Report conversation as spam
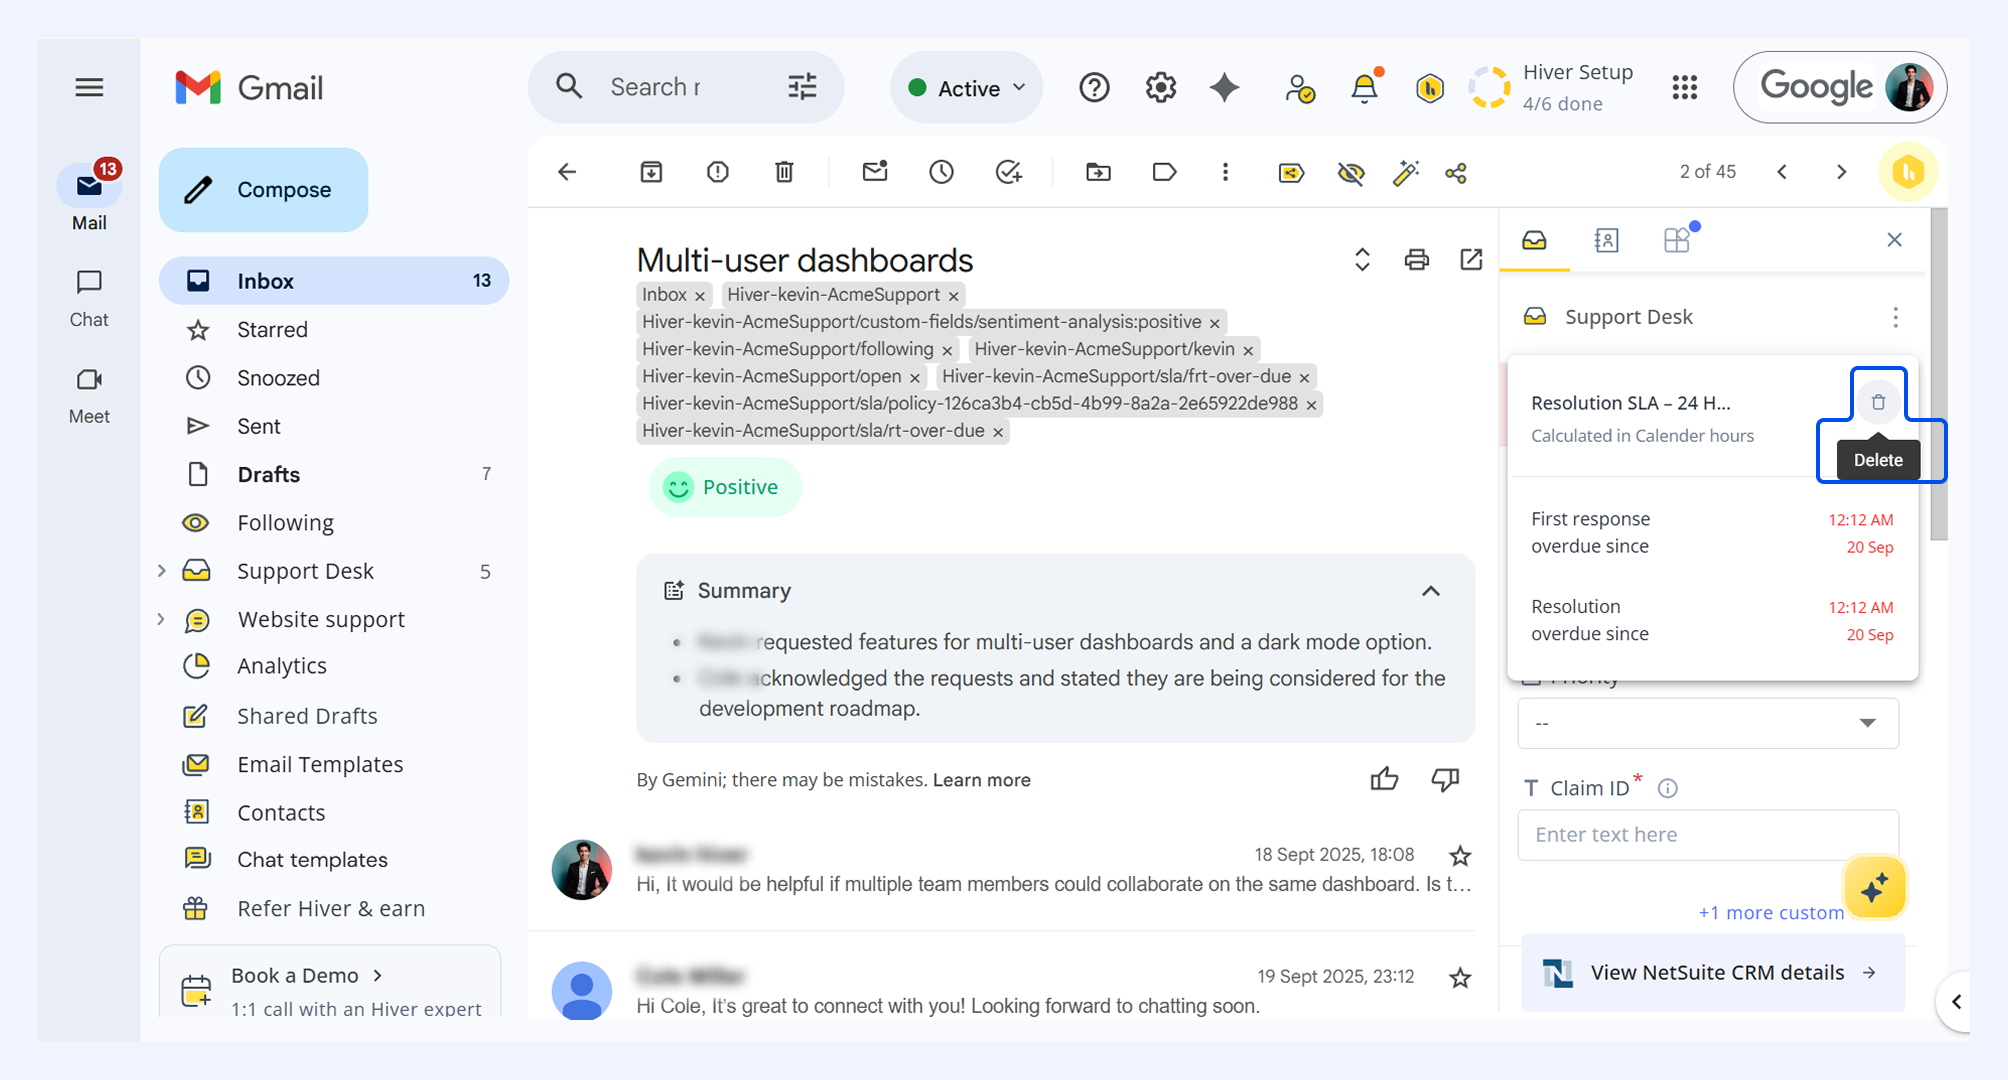The height and width of the screenshot is (1080, 2008). [x=718, y=172]
